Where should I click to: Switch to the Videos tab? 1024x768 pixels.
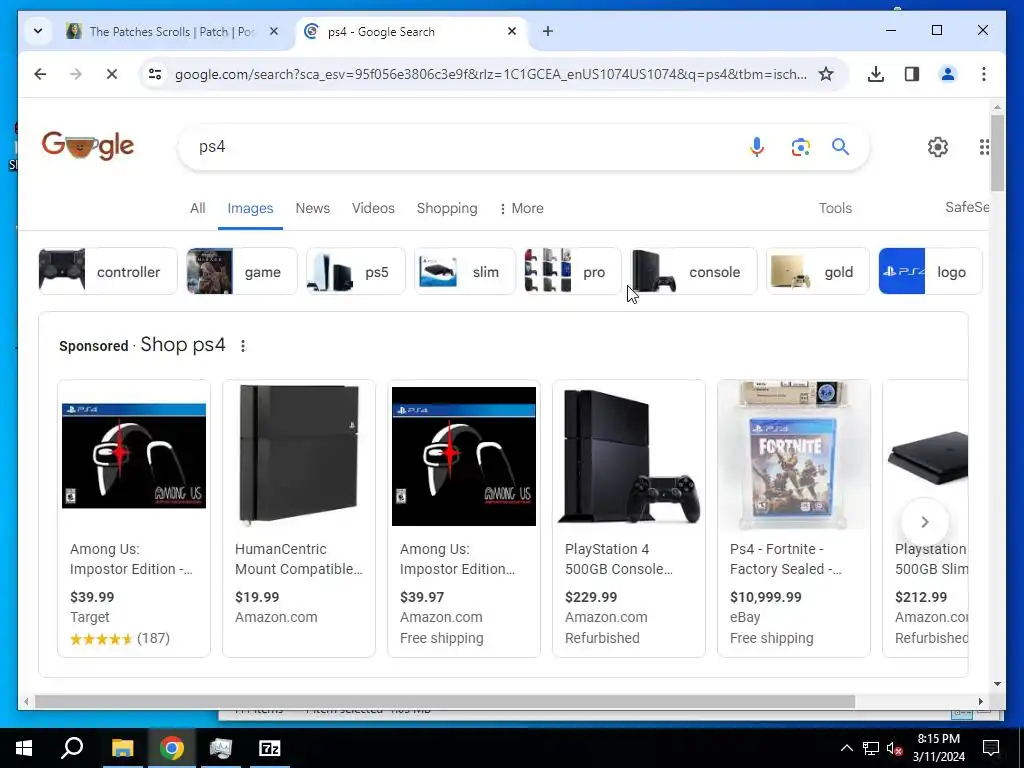(373, 208)
